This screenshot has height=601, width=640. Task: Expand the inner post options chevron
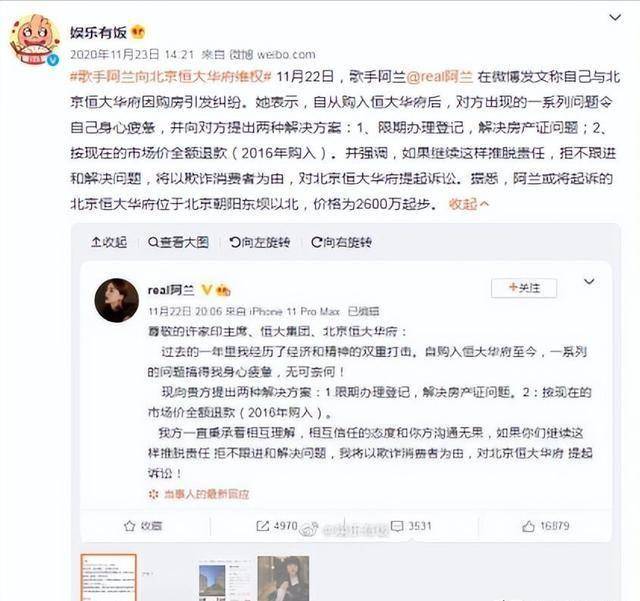pyautogui.click(x=589, y=282)
